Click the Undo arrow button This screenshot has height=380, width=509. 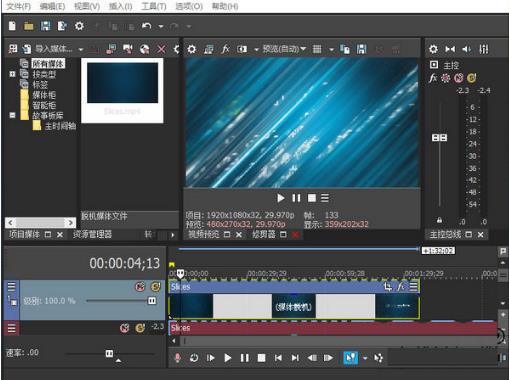coord(147,26)
